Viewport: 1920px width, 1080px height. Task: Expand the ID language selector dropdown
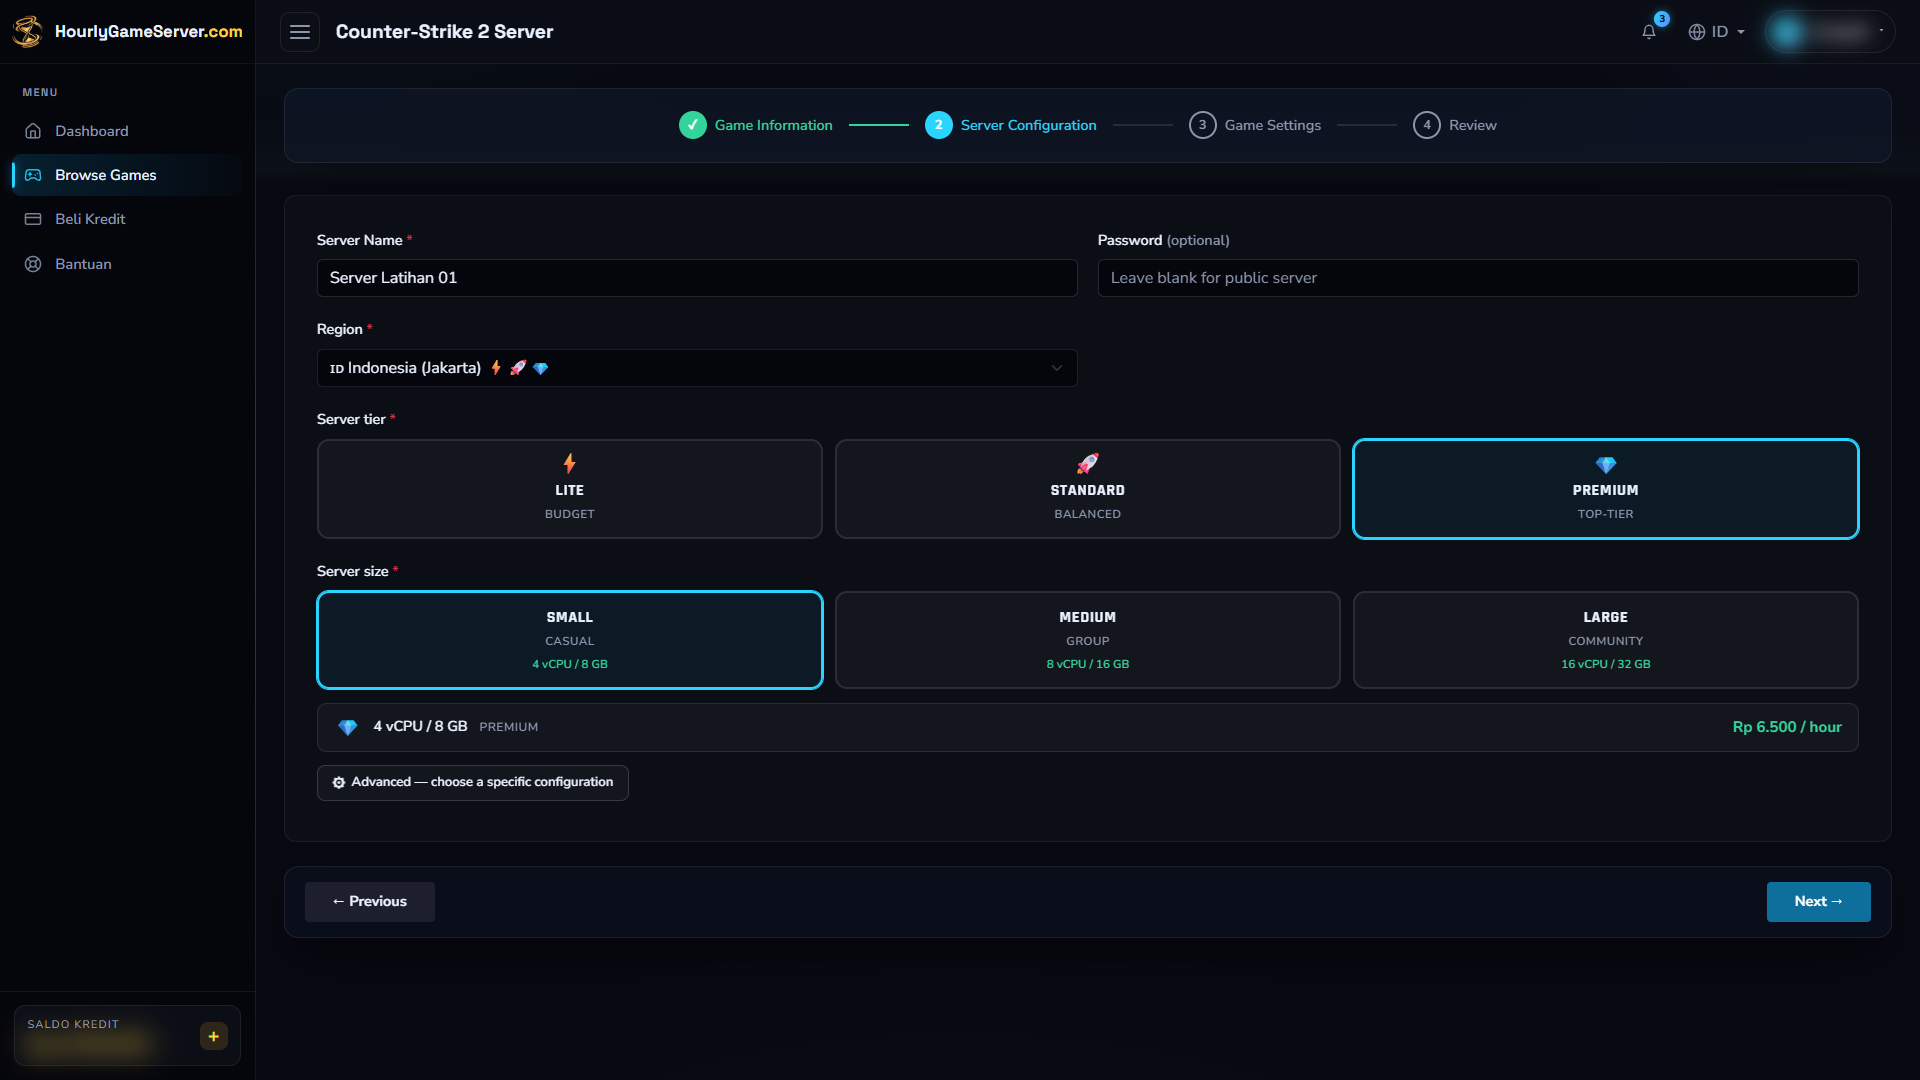point(1717,32)
